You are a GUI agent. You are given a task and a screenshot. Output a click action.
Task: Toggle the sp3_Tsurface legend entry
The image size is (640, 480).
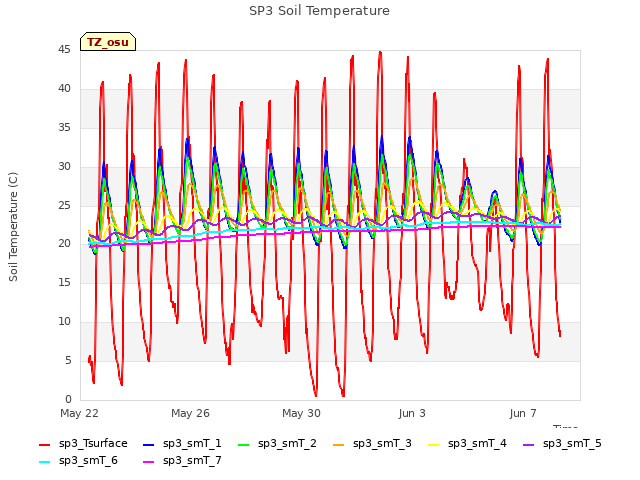point(83,444)
